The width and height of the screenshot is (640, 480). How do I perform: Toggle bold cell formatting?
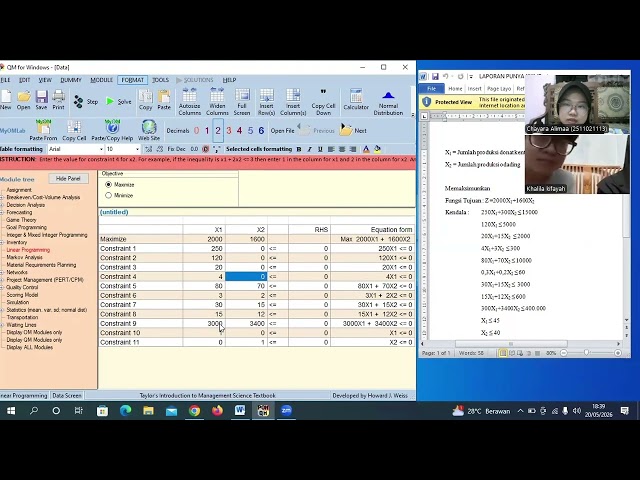coord(299,149)
